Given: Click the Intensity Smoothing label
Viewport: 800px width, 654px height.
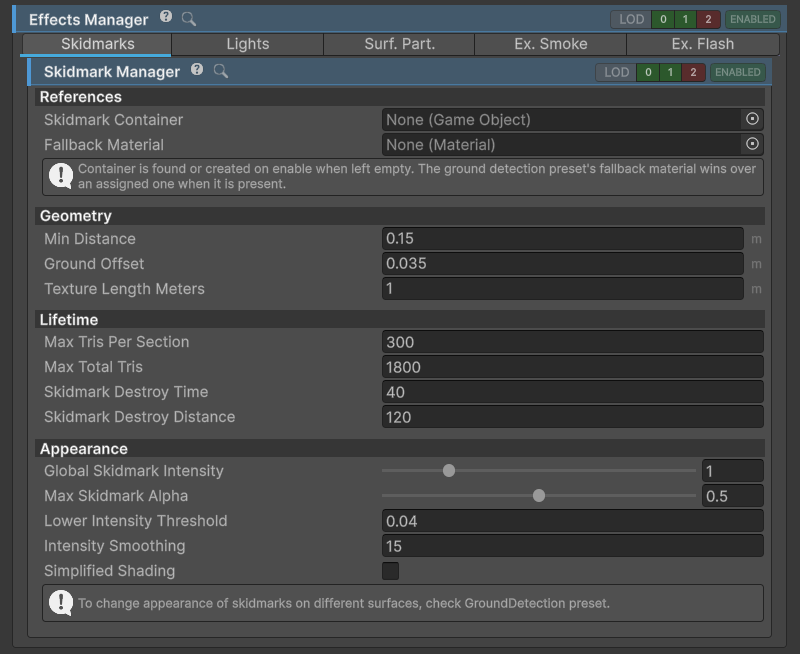Looking at the screenshot, I should (114, 546).
